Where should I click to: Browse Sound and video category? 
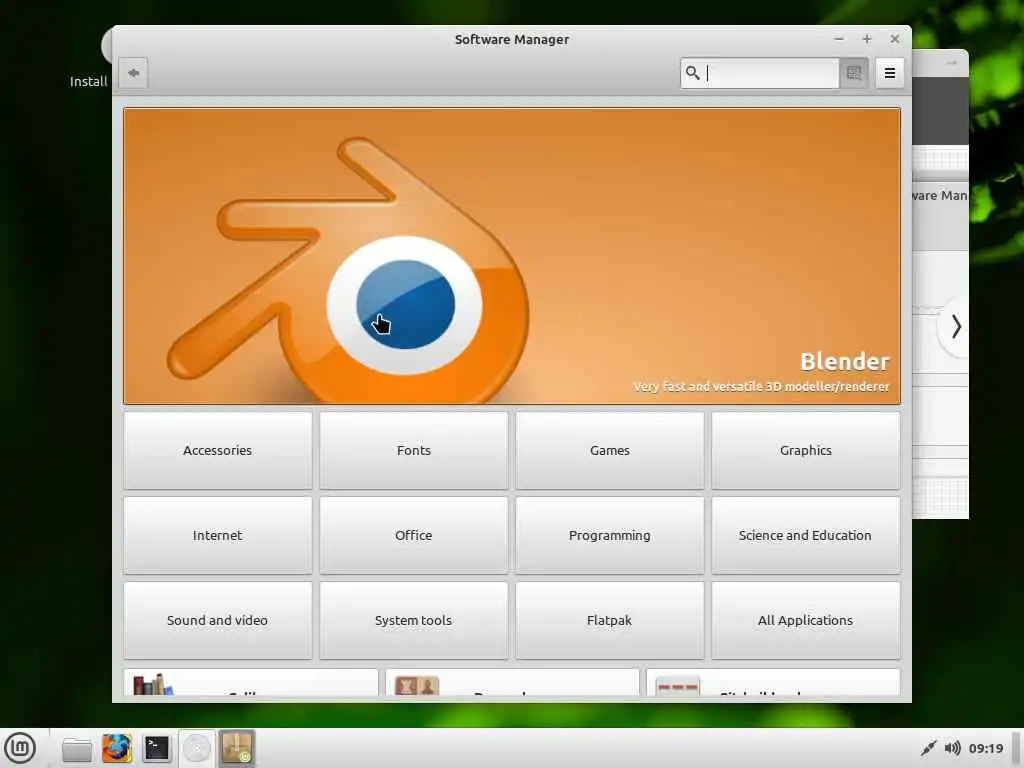click(217, 620)
